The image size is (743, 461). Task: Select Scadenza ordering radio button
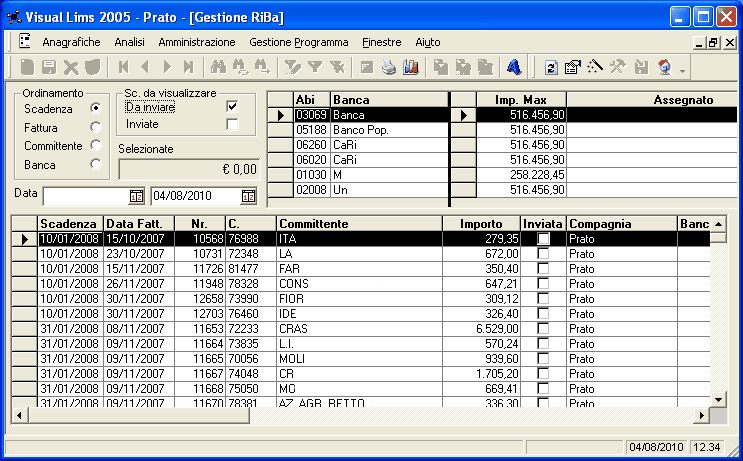96,108
